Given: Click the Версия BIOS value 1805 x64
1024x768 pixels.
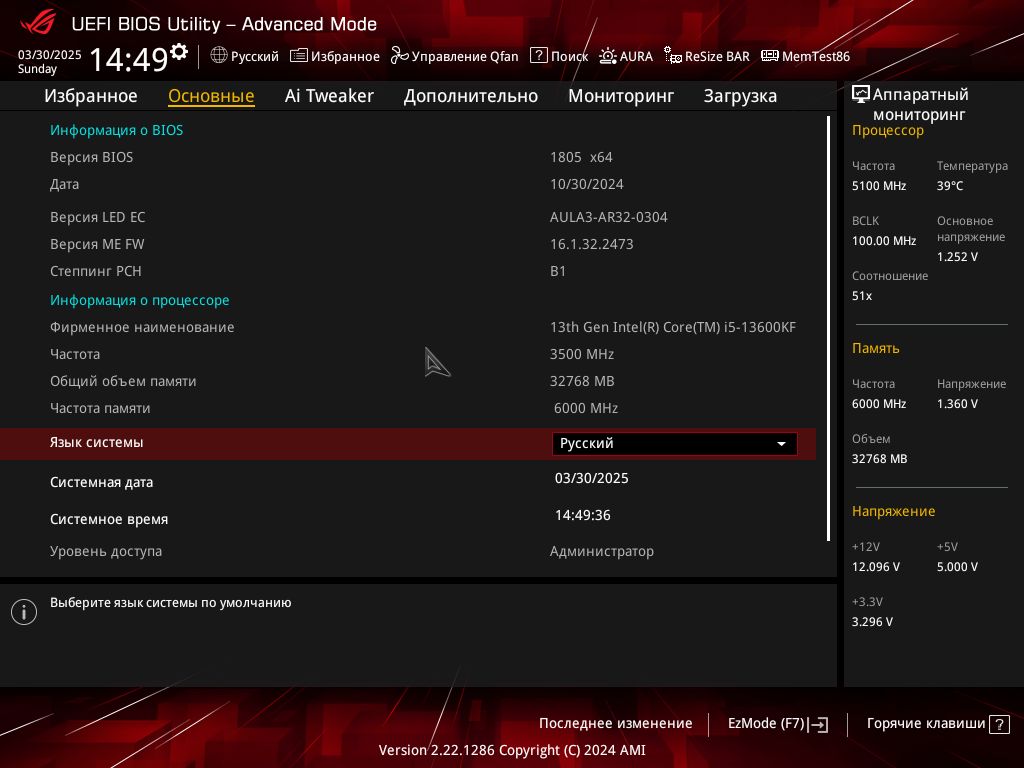Looking at the screenshot, I should pyautogui.click(x=581, y=157).
